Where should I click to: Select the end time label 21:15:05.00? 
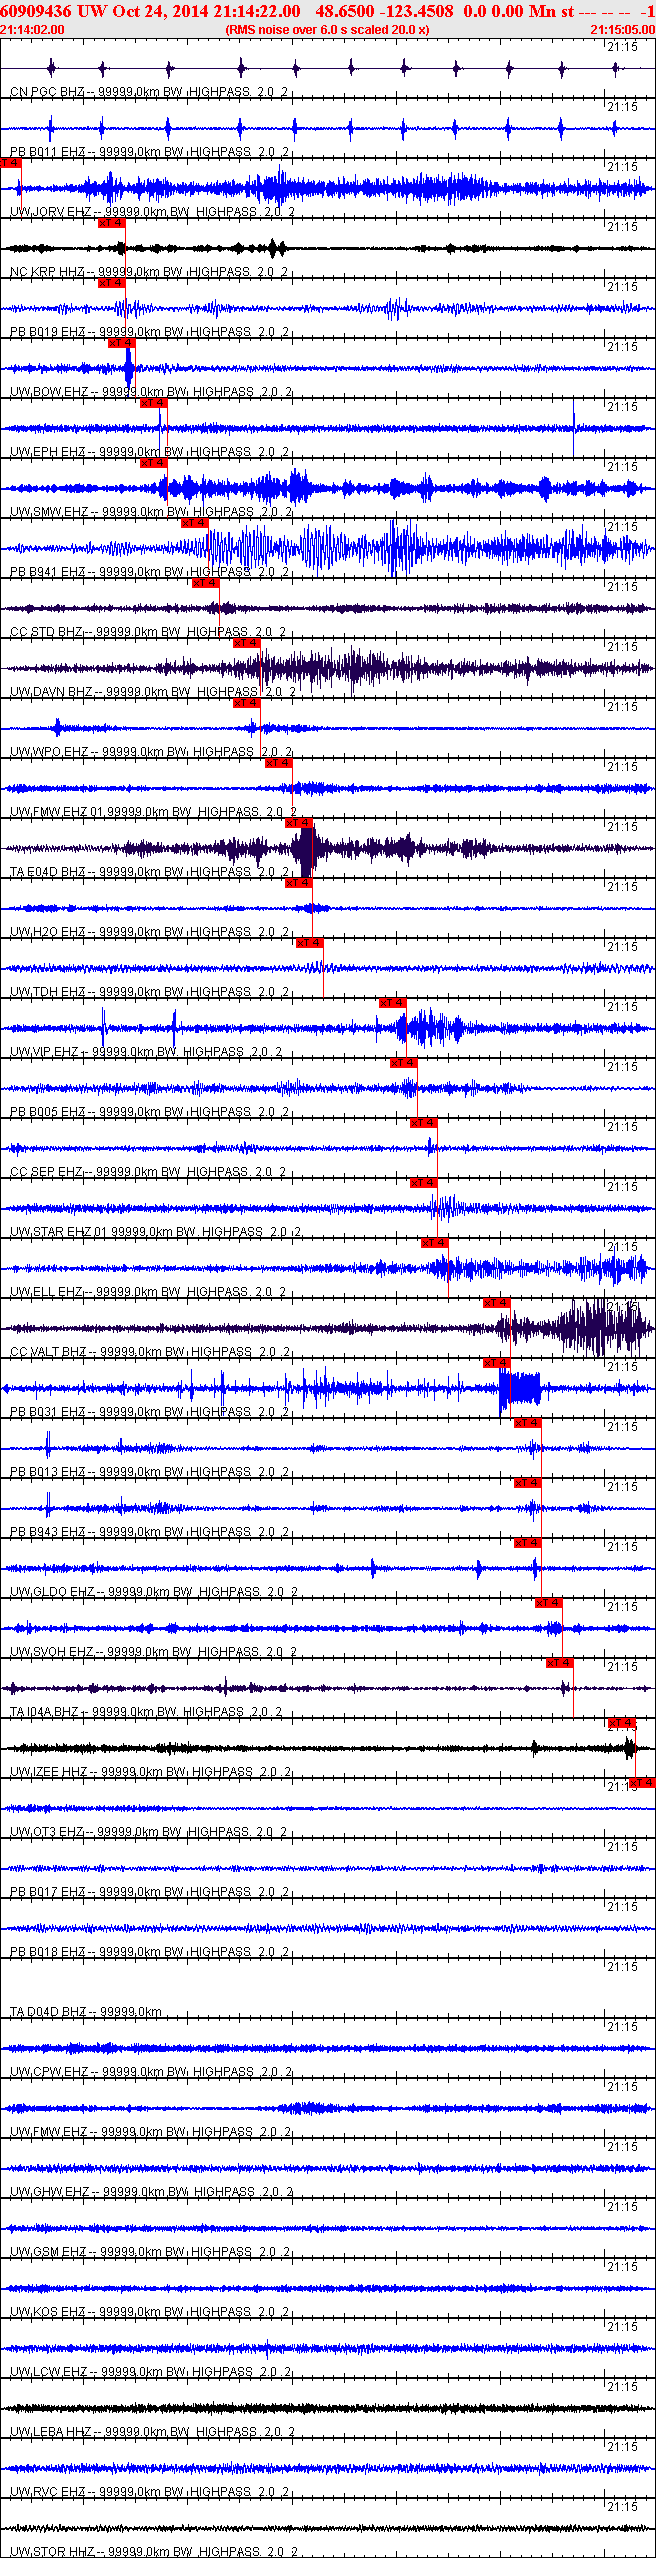(622, 30)
